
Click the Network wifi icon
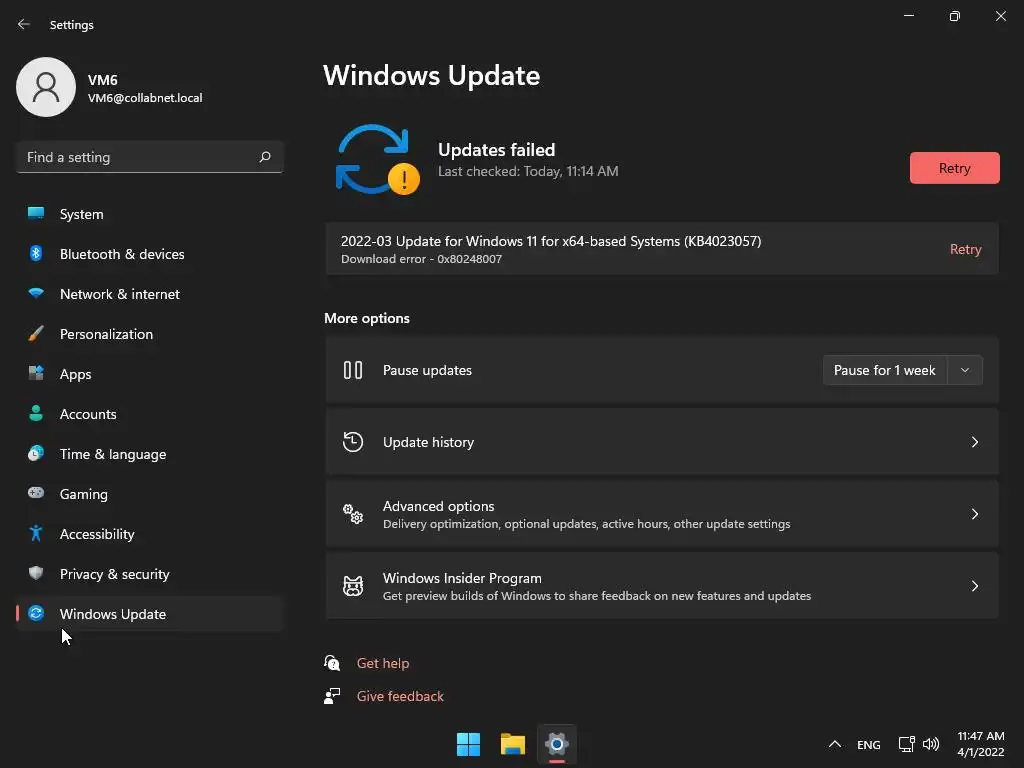(36, 293)
